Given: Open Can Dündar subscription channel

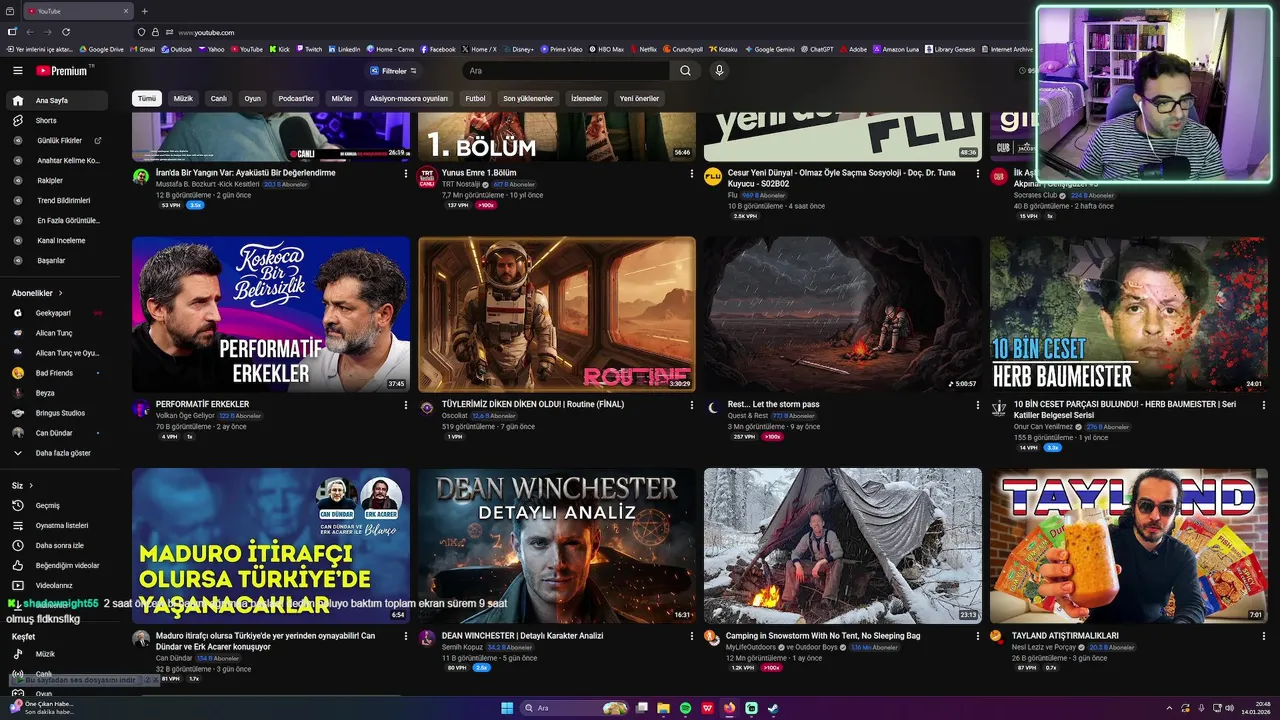Looking at the screenshot, I should (56, 433).
